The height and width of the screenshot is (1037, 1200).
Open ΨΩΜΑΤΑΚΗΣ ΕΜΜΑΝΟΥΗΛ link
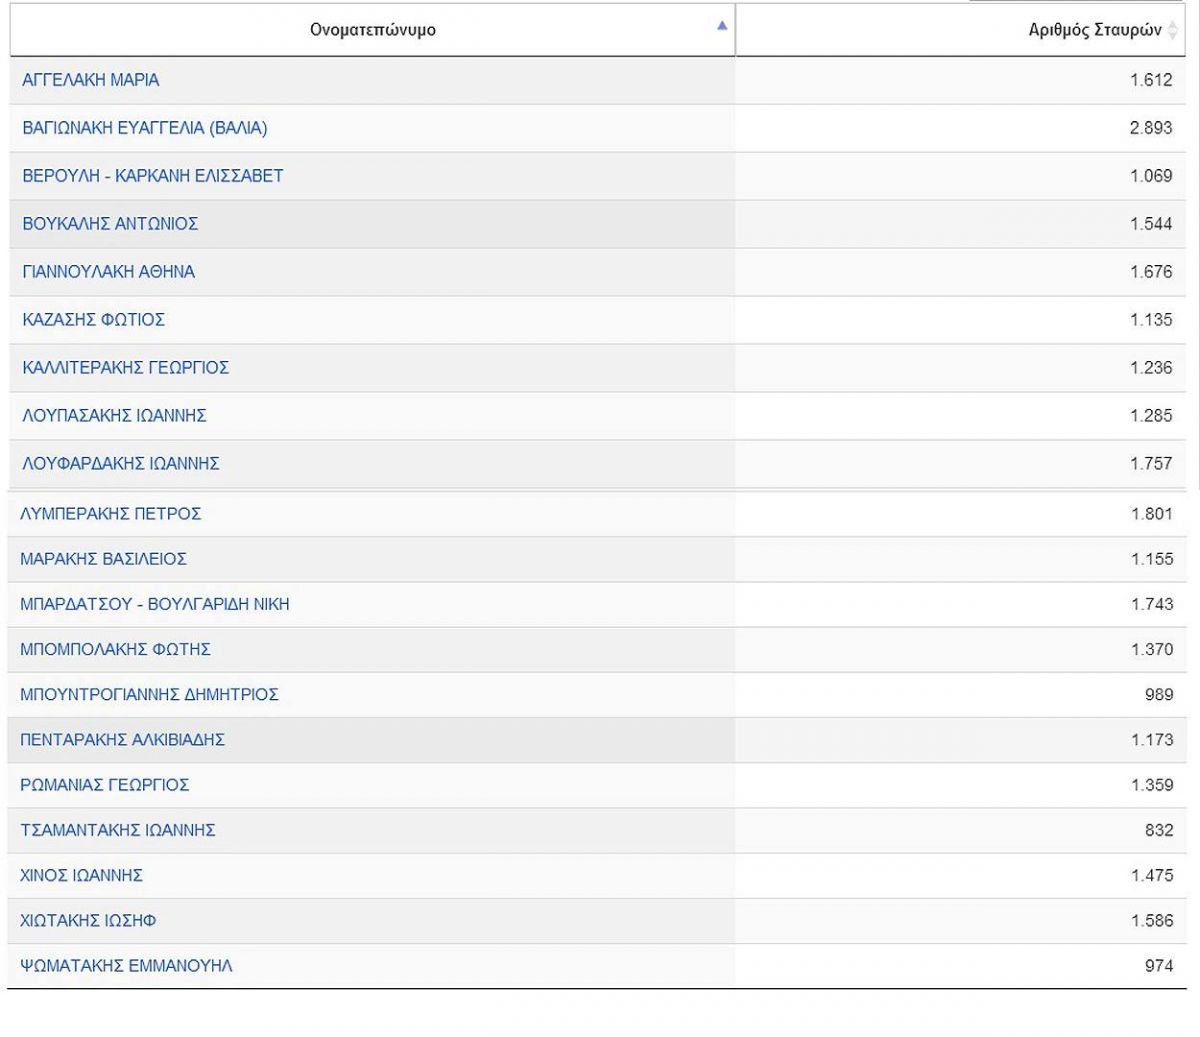pos(126,966)
